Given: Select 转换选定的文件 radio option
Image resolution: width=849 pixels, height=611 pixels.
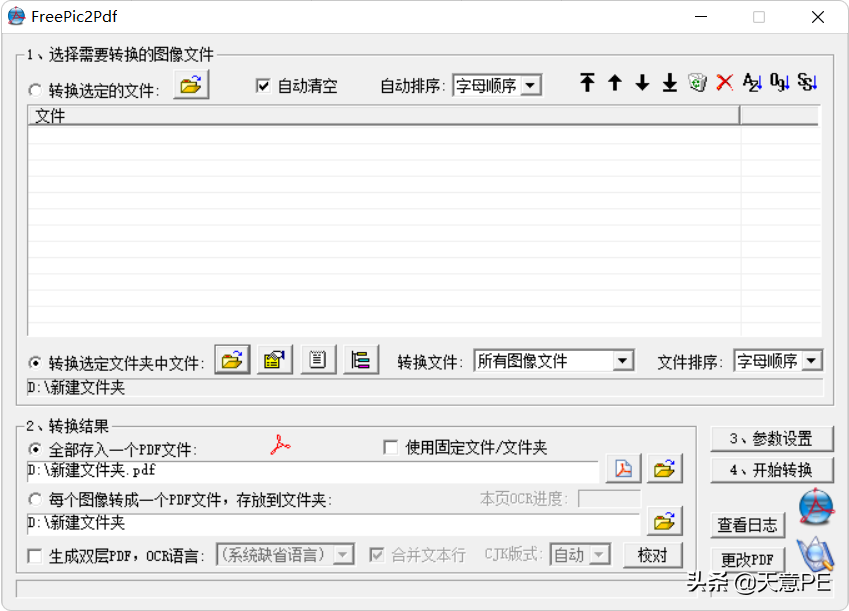Looking at the screenshot, I should tap(35, 90).
